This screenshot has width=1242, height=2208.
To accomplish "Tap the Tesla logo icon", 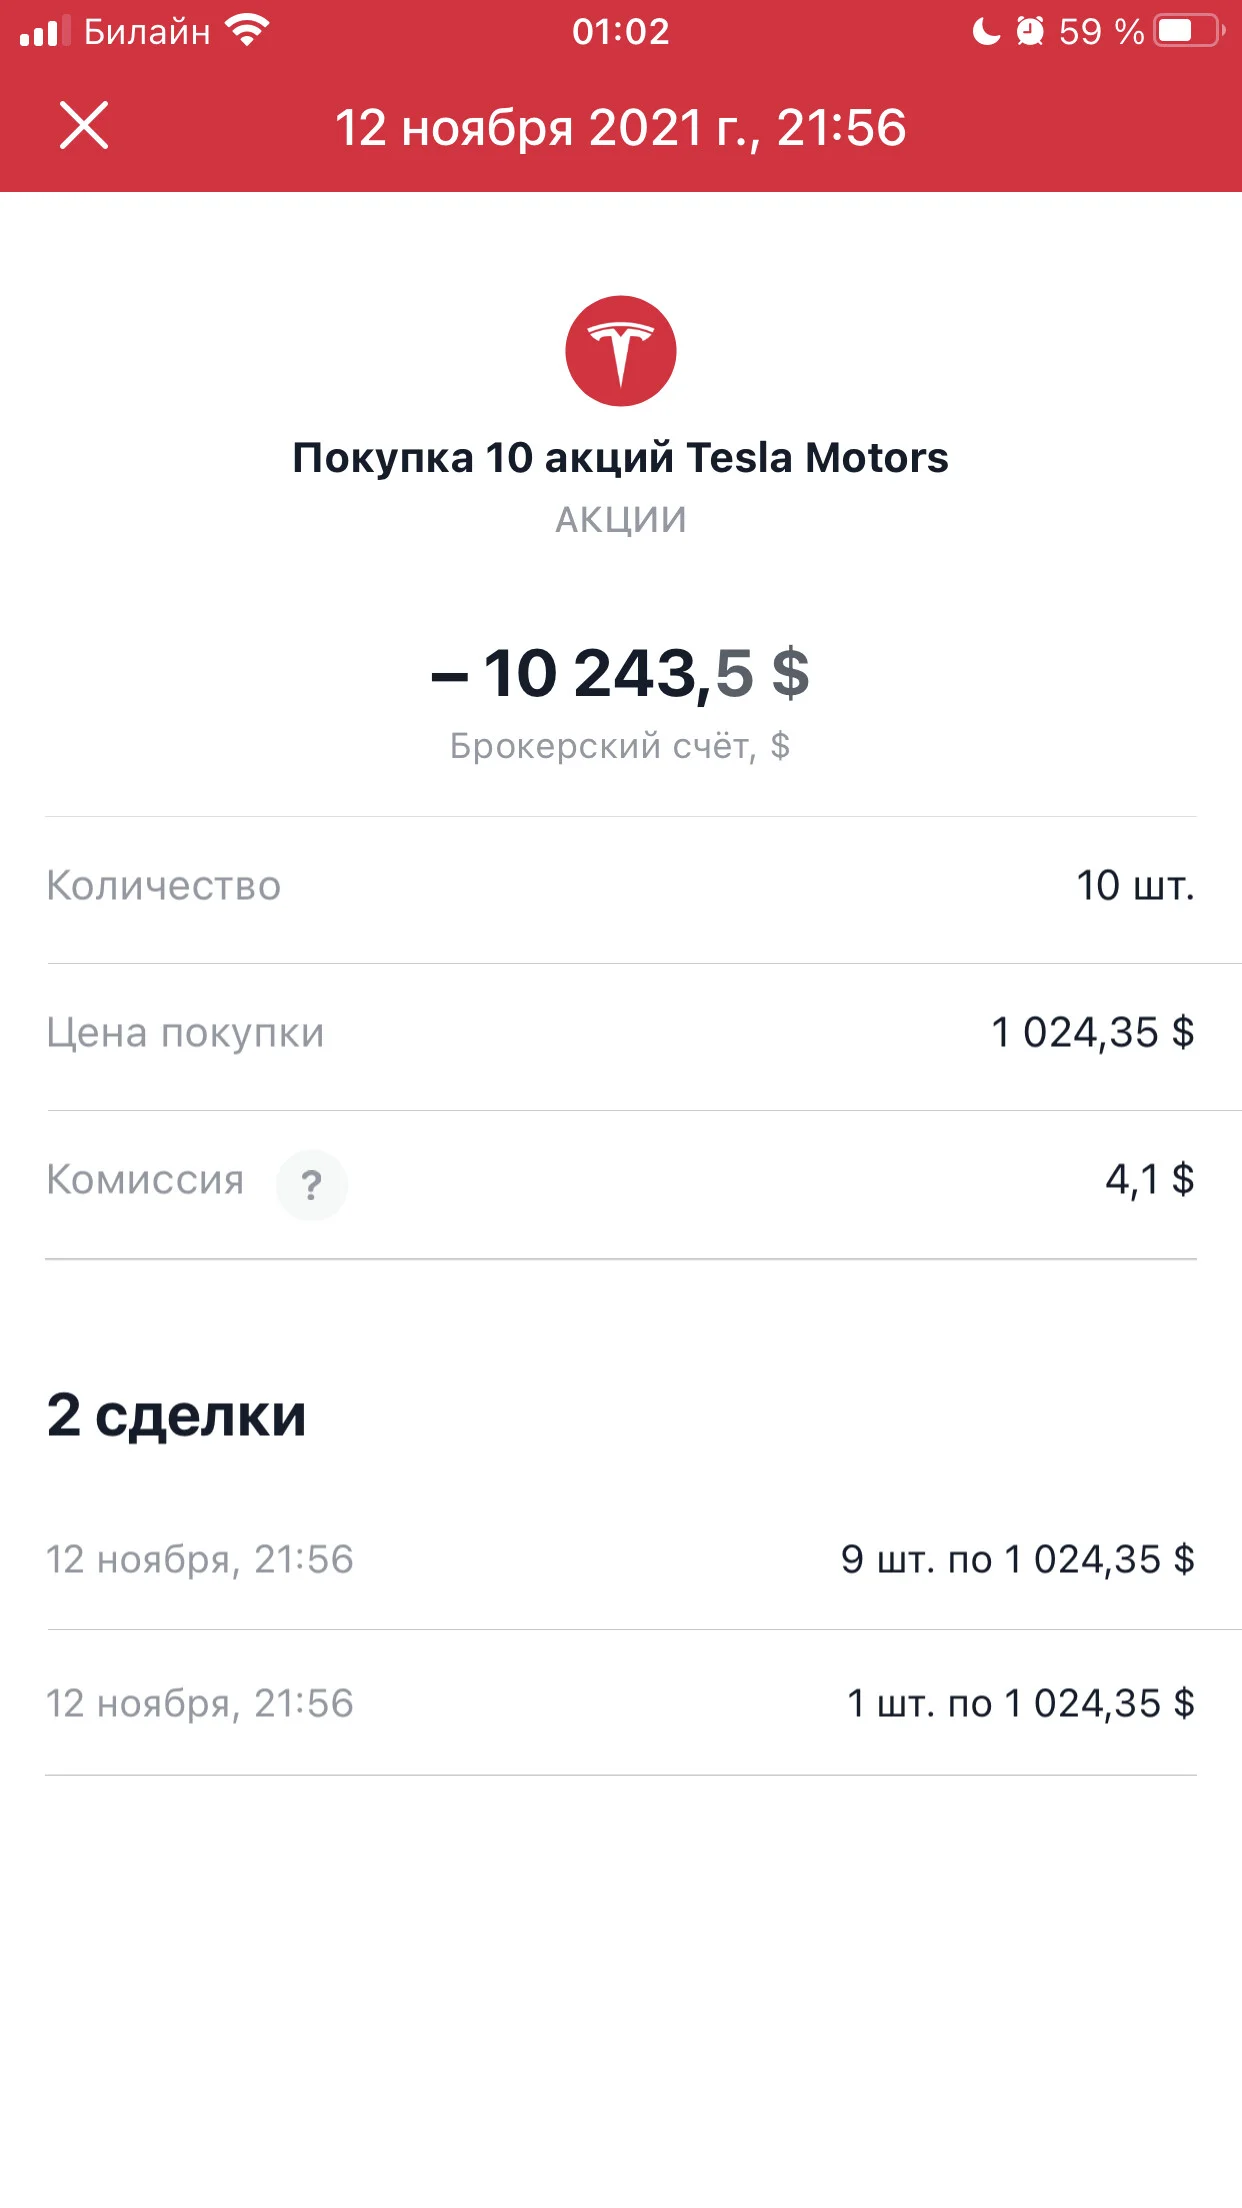I will [621, 351].
